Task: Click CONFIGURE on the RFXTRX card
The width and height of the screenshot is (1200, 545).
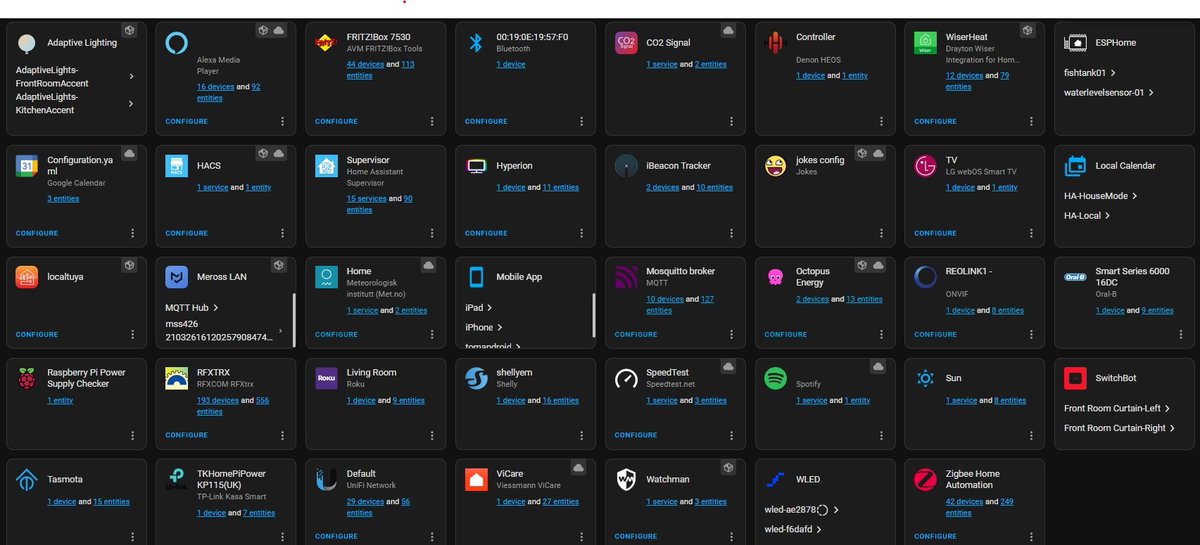Action: point(186,435)
